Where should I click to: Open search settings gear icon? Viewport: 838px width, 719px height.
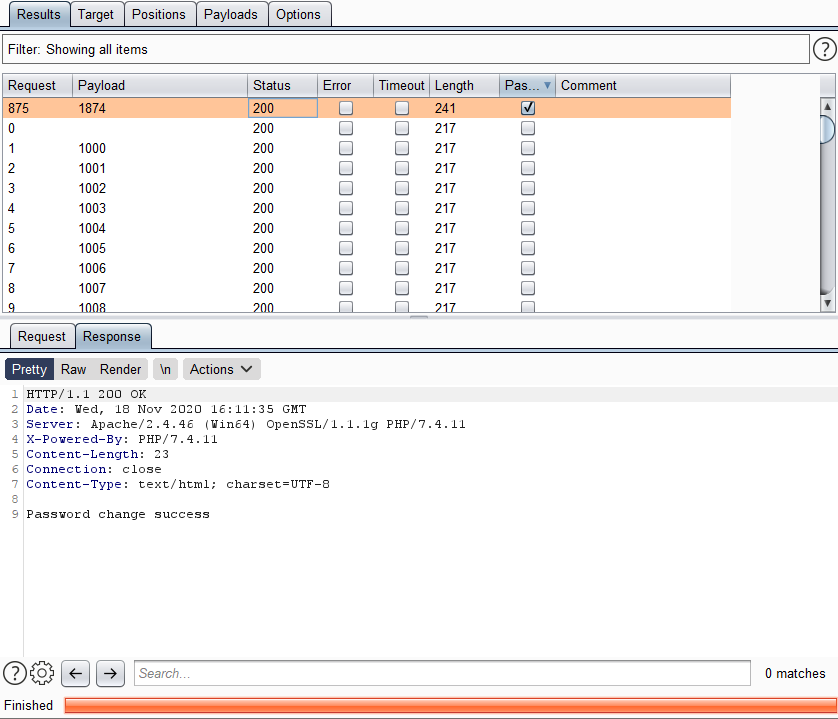click(x=42, y=673)
